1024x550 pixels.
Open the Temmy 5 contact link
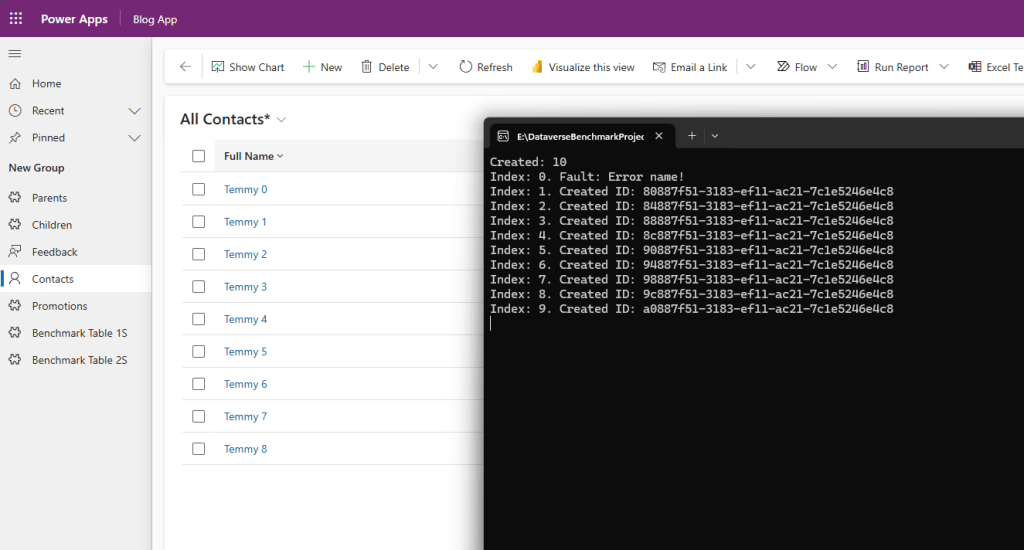(x=246, y=351)
